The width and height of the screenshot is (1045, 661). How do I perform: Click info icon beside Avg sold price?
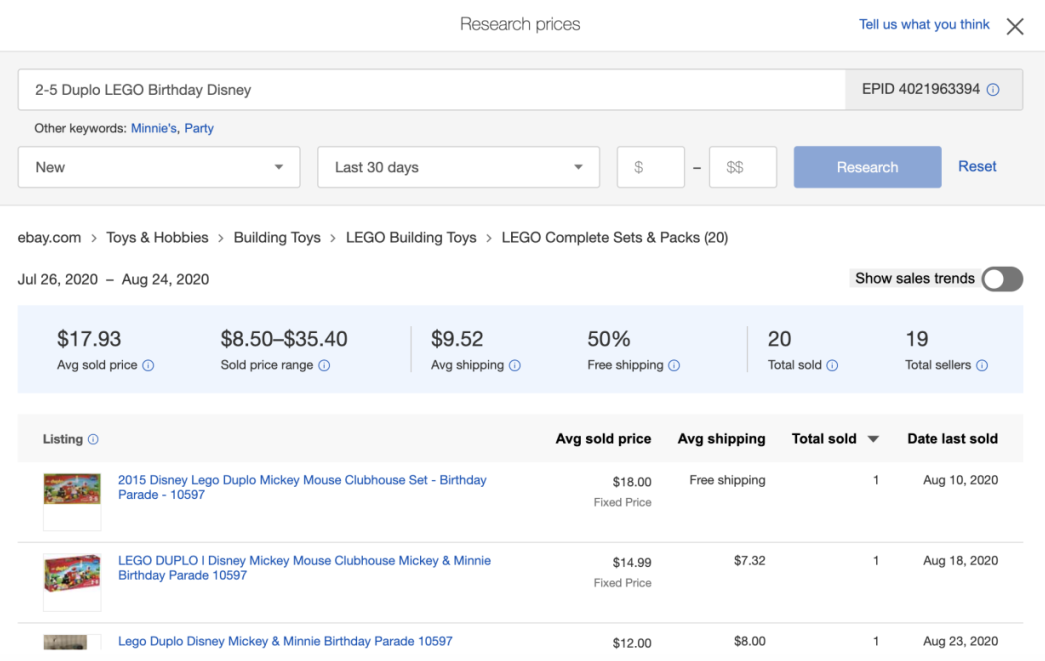(148, 366)
